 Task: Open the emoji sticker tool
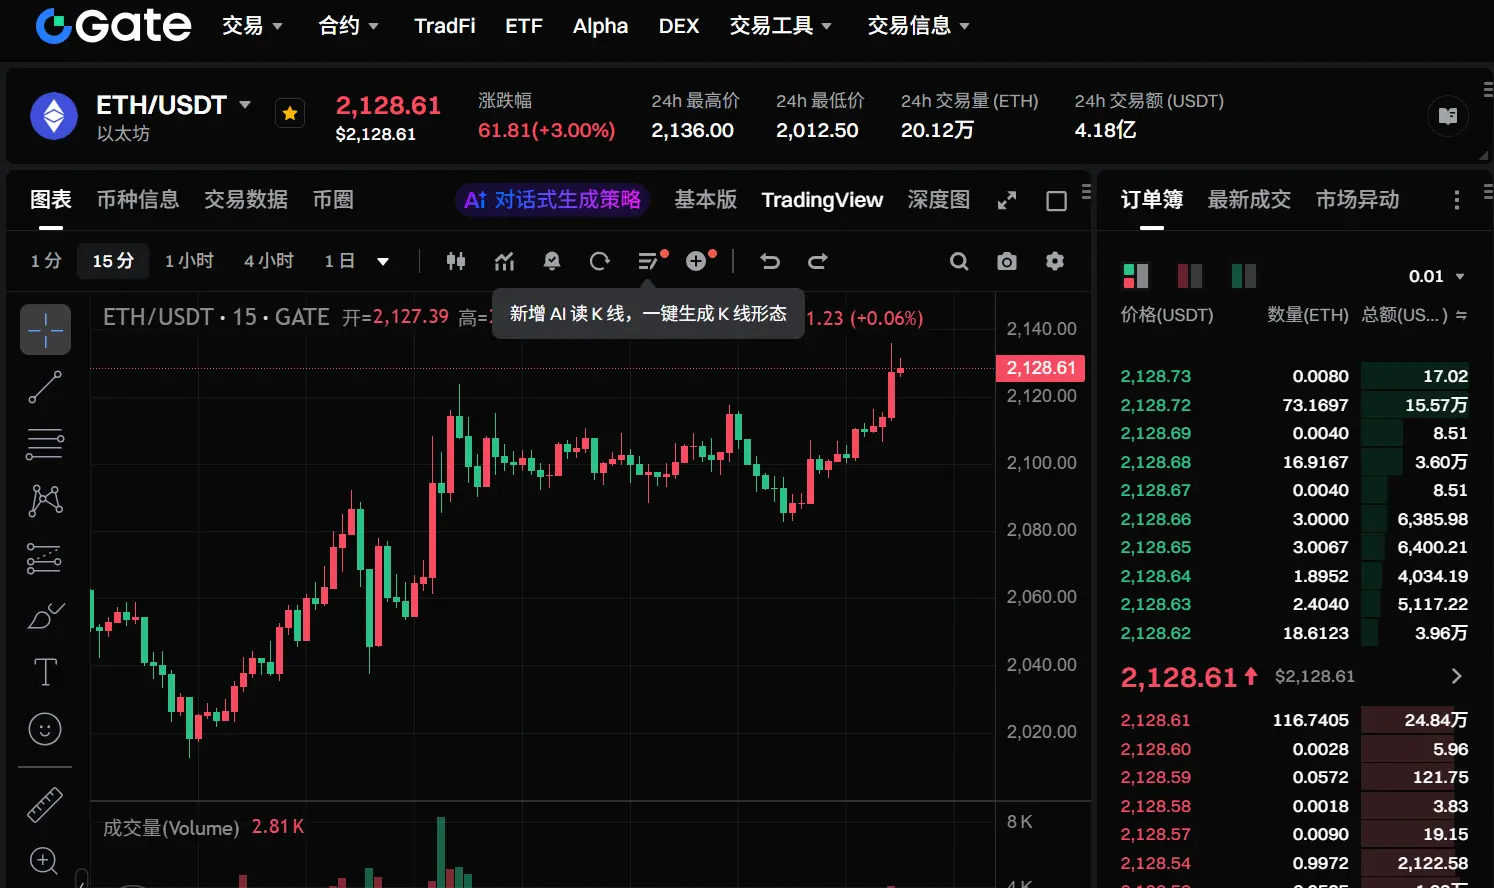point(45,729)
